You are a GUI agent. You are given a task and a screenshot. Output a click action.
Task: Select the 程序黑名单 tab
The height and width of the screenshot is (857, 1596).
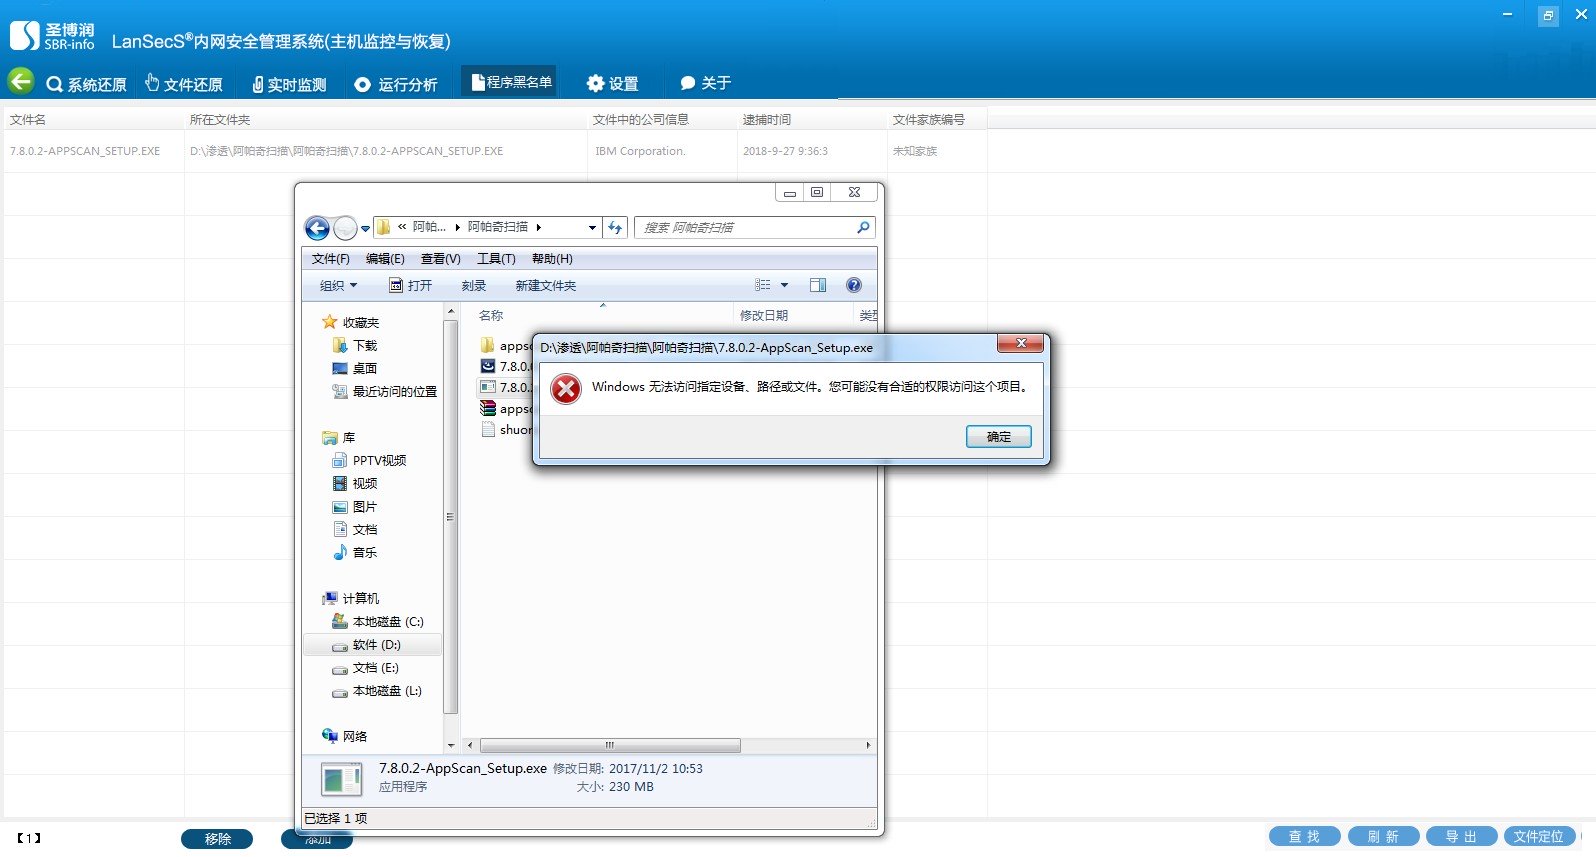point(510,82)
